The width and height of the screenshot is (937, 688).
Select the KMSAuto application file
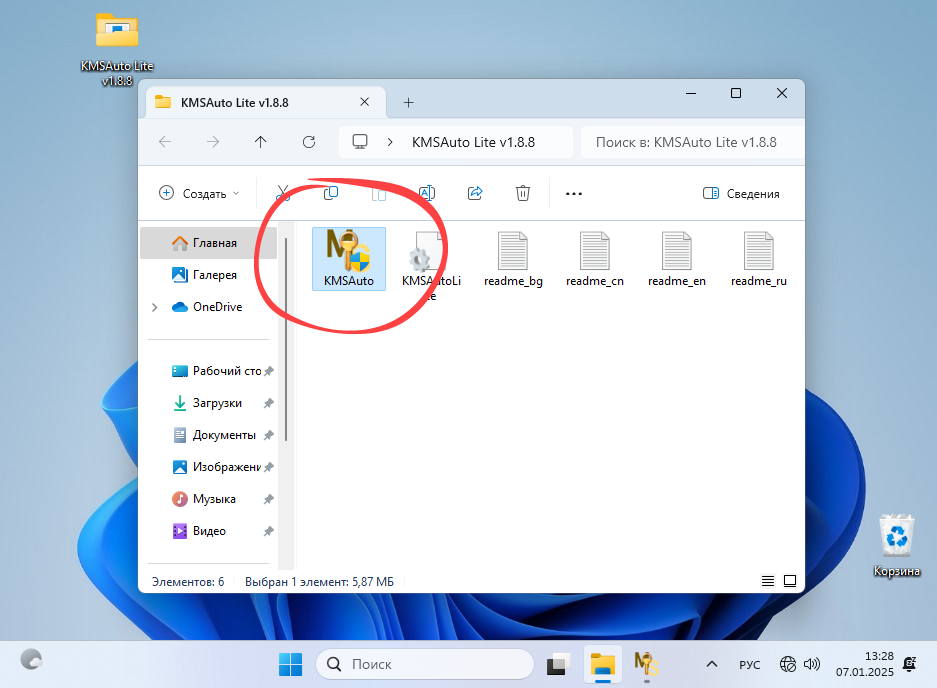click(x=348, y=257)
